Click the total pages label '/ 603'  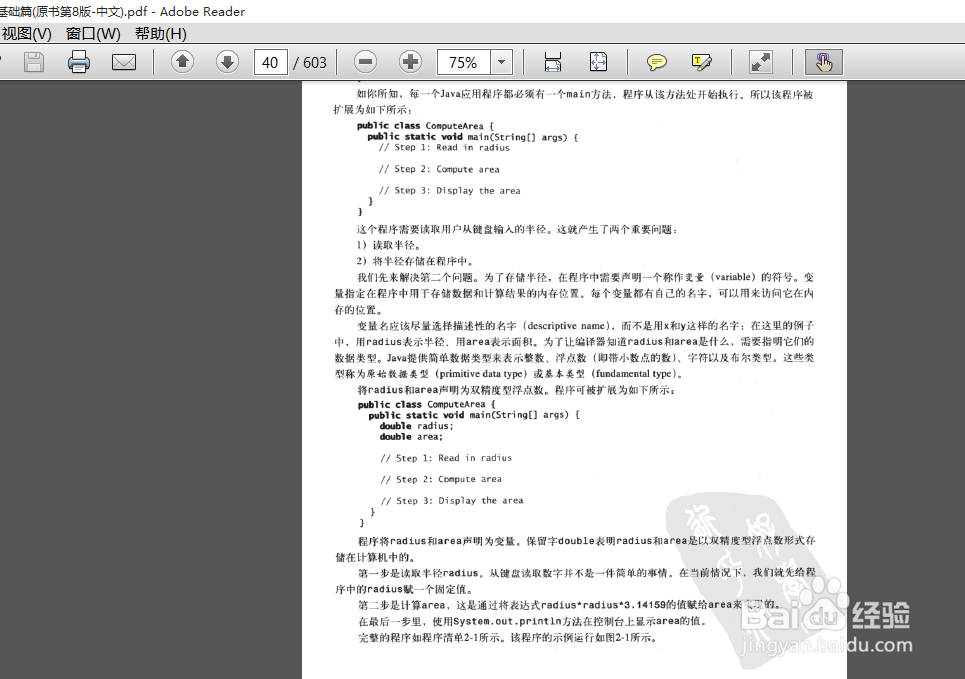tap(310, 62)
